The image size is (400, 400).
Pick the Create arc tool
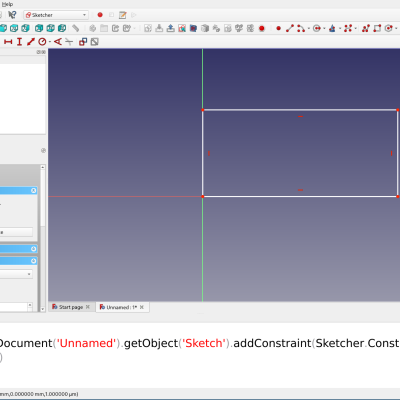pyautogui.click(x=301, y=28)
